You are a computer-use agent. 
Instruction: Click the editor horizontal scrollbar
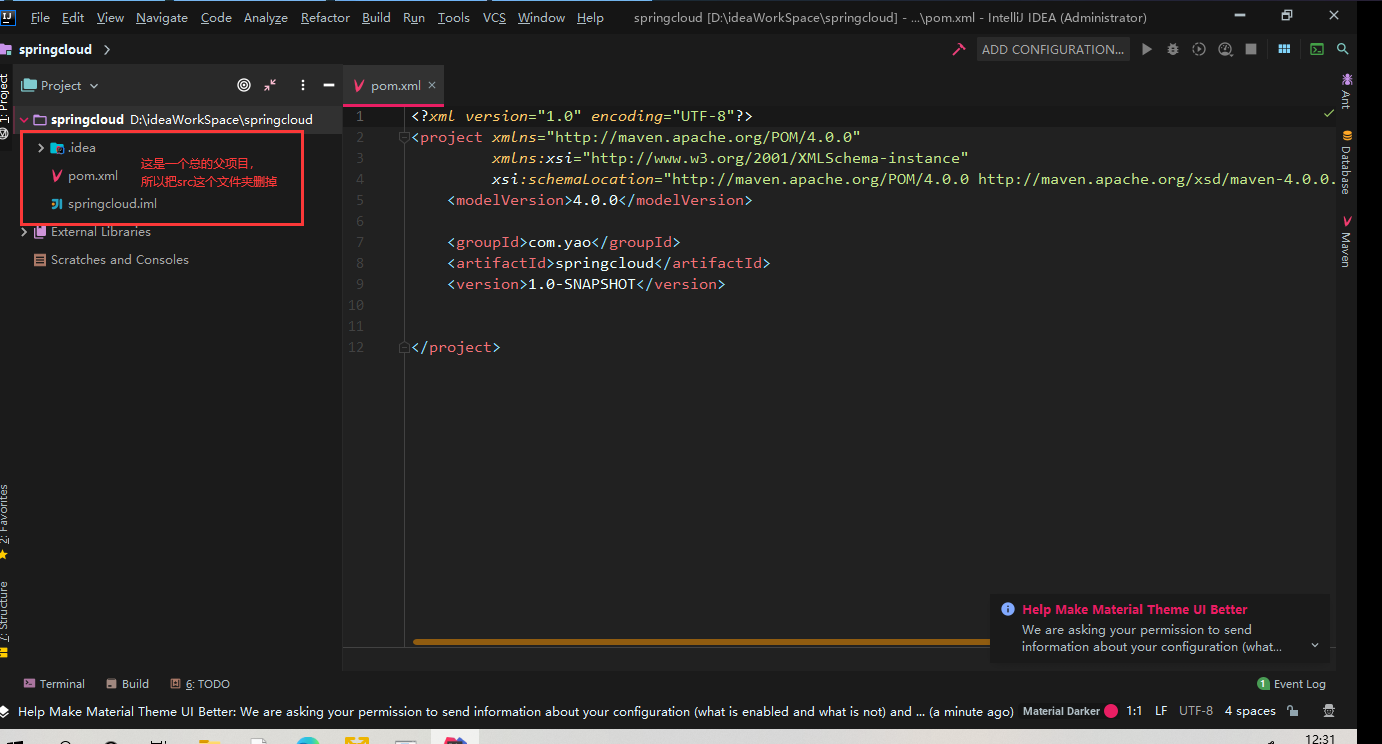coord(700,642)
